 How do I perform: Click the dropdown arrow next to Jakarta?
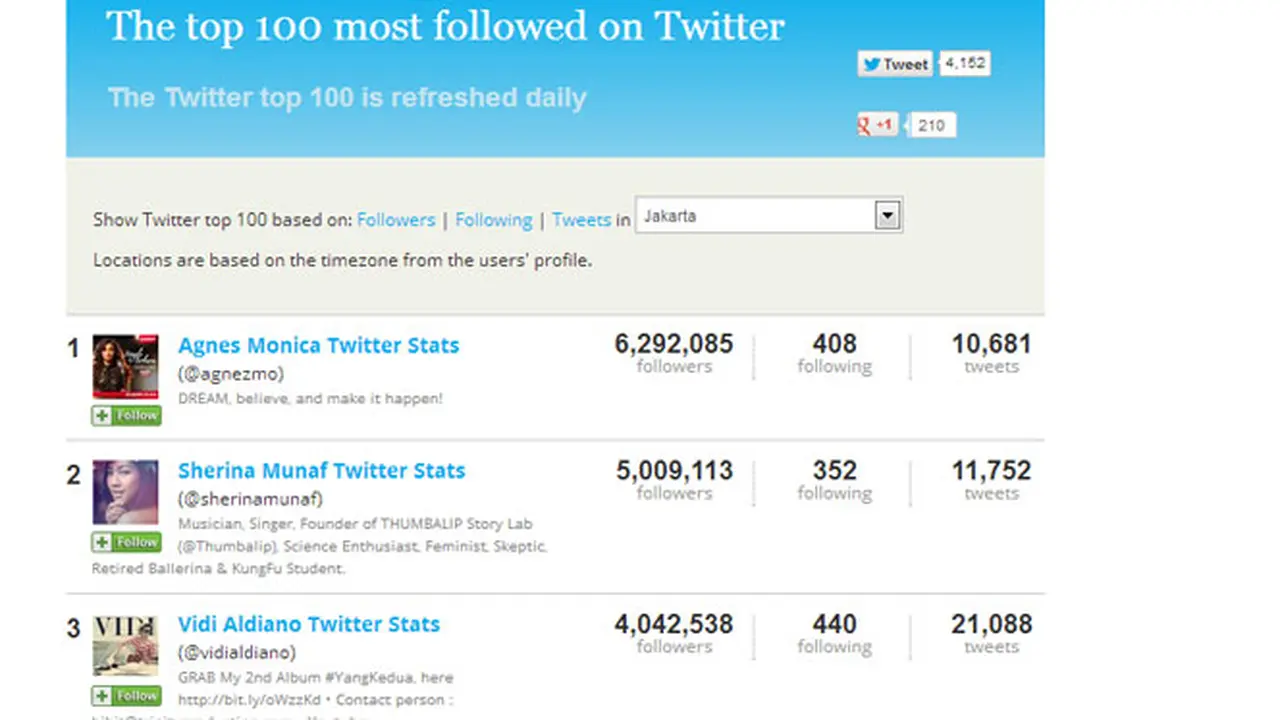(x=887, y=215)
